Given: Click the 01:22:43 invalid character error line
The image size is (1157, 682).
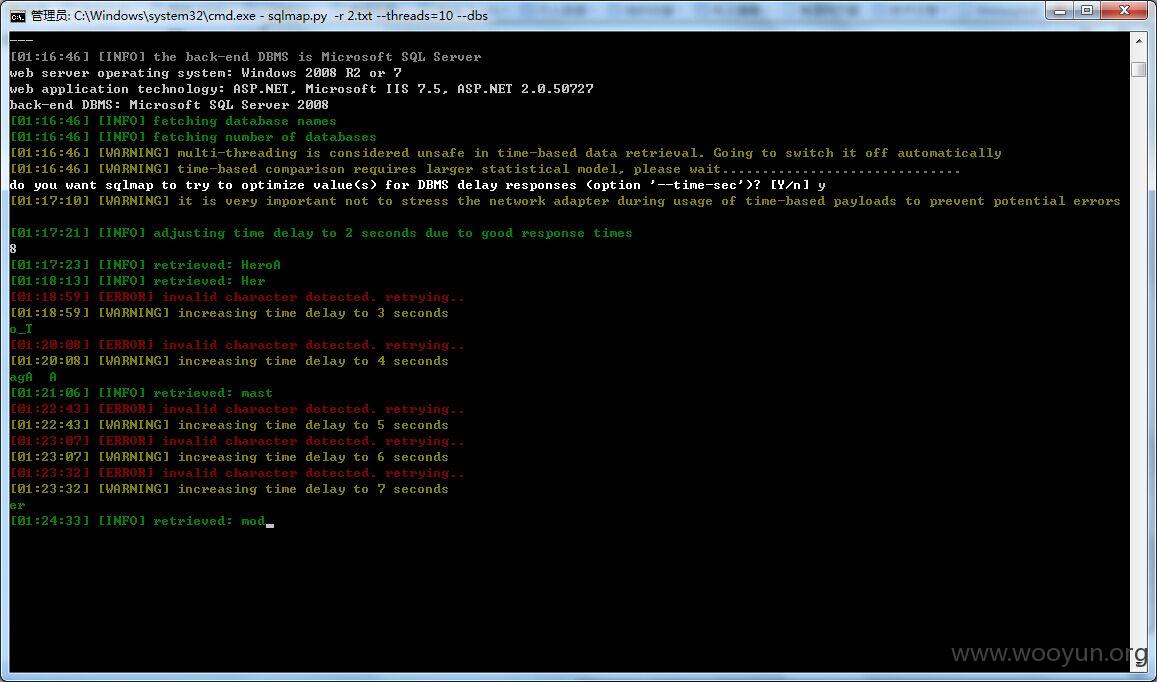Looking at the screenshot, I should [238, 409].
